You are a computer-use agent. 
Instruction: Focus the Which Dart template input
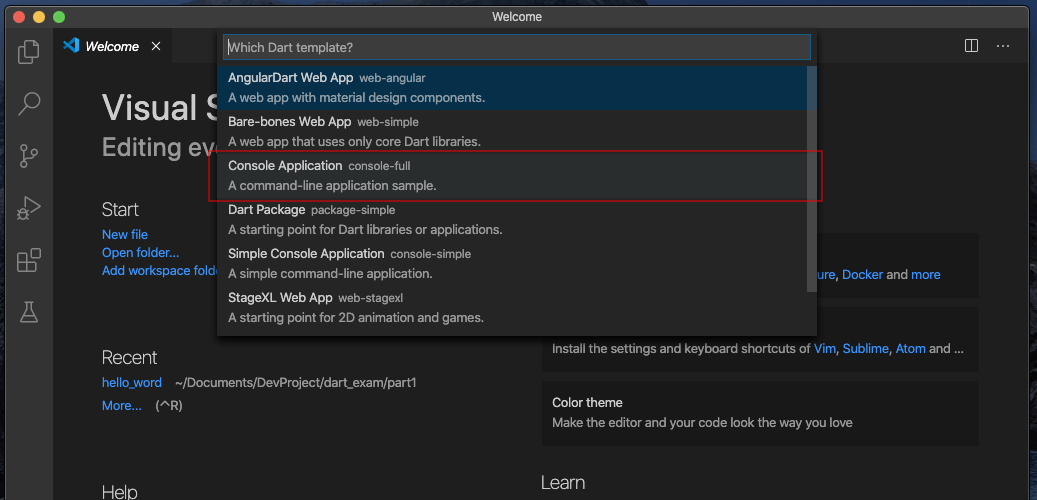(x=517, y=48)
